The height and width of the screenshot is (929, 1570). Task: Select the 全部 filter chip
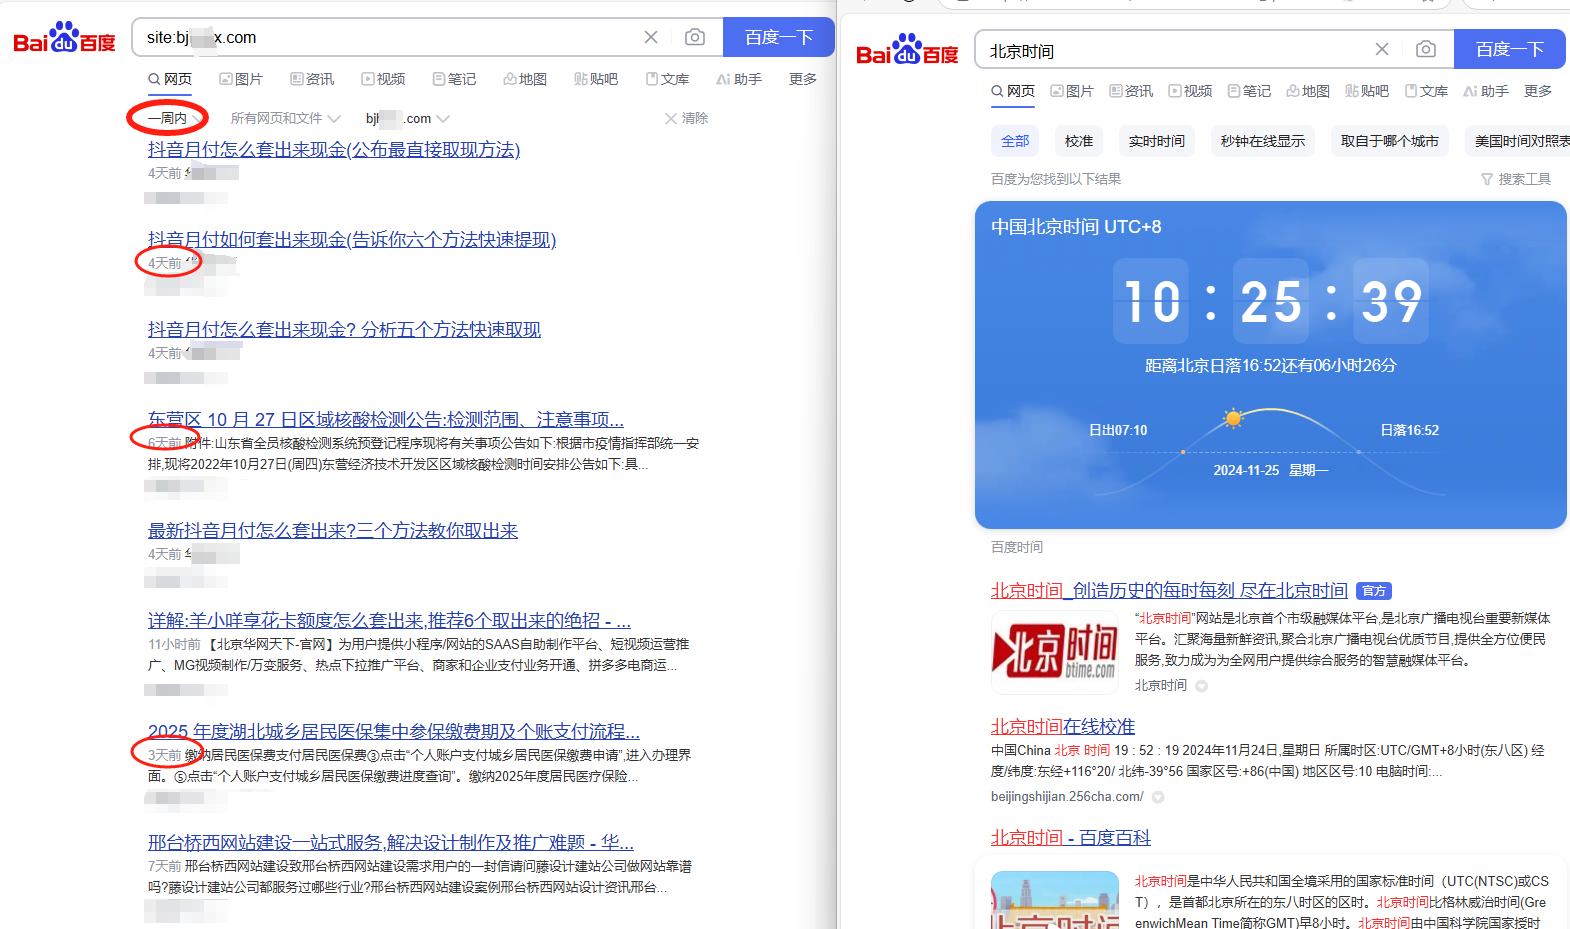[x=1015, y=141]
